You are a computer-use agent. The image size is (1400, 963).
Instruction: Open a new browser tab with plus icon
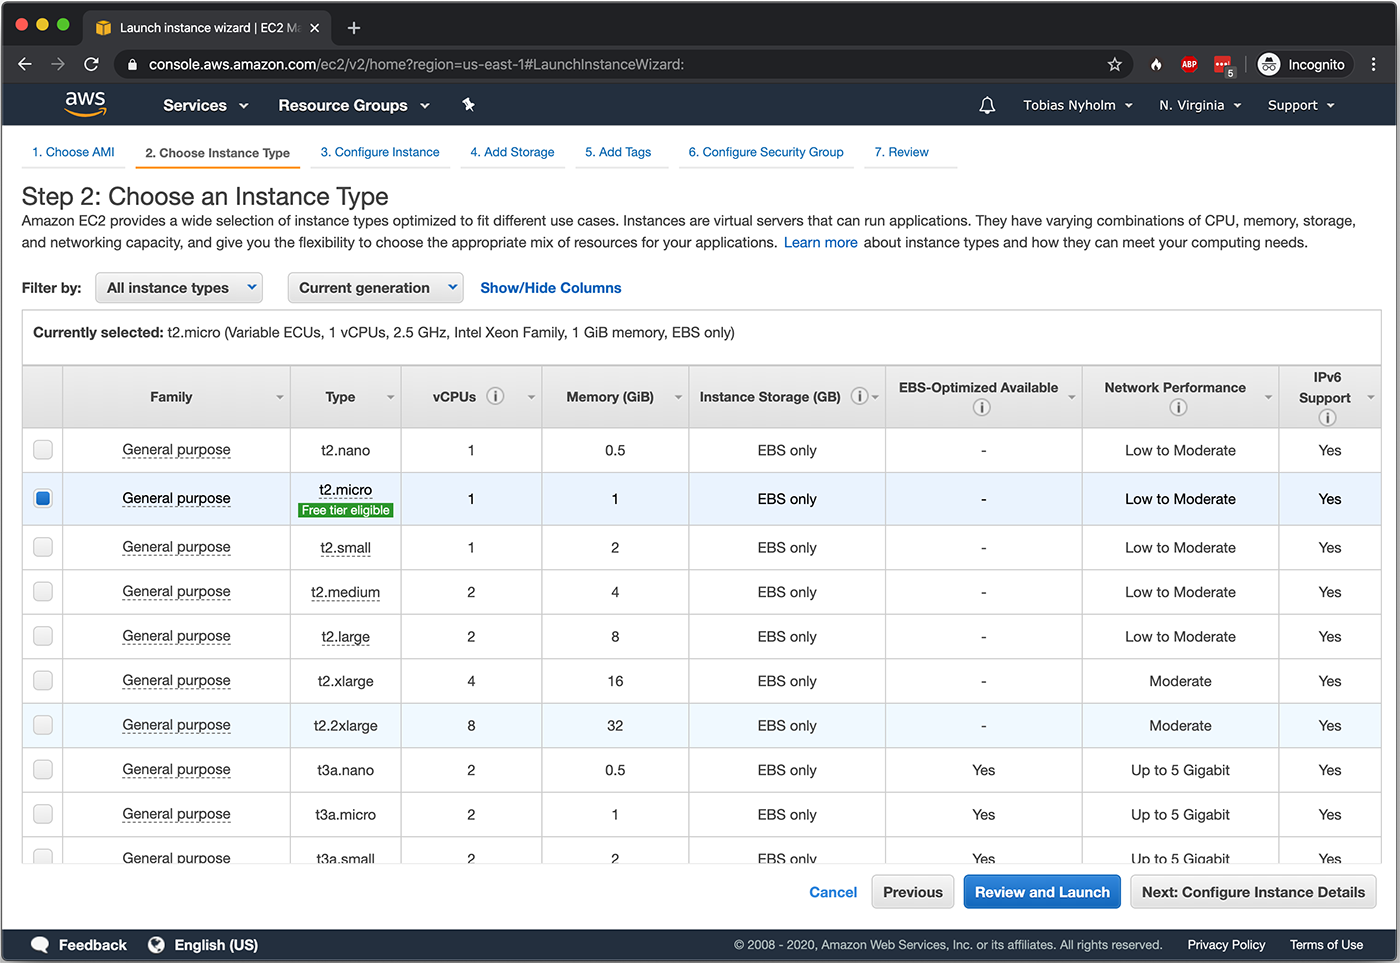coord(353,28)
